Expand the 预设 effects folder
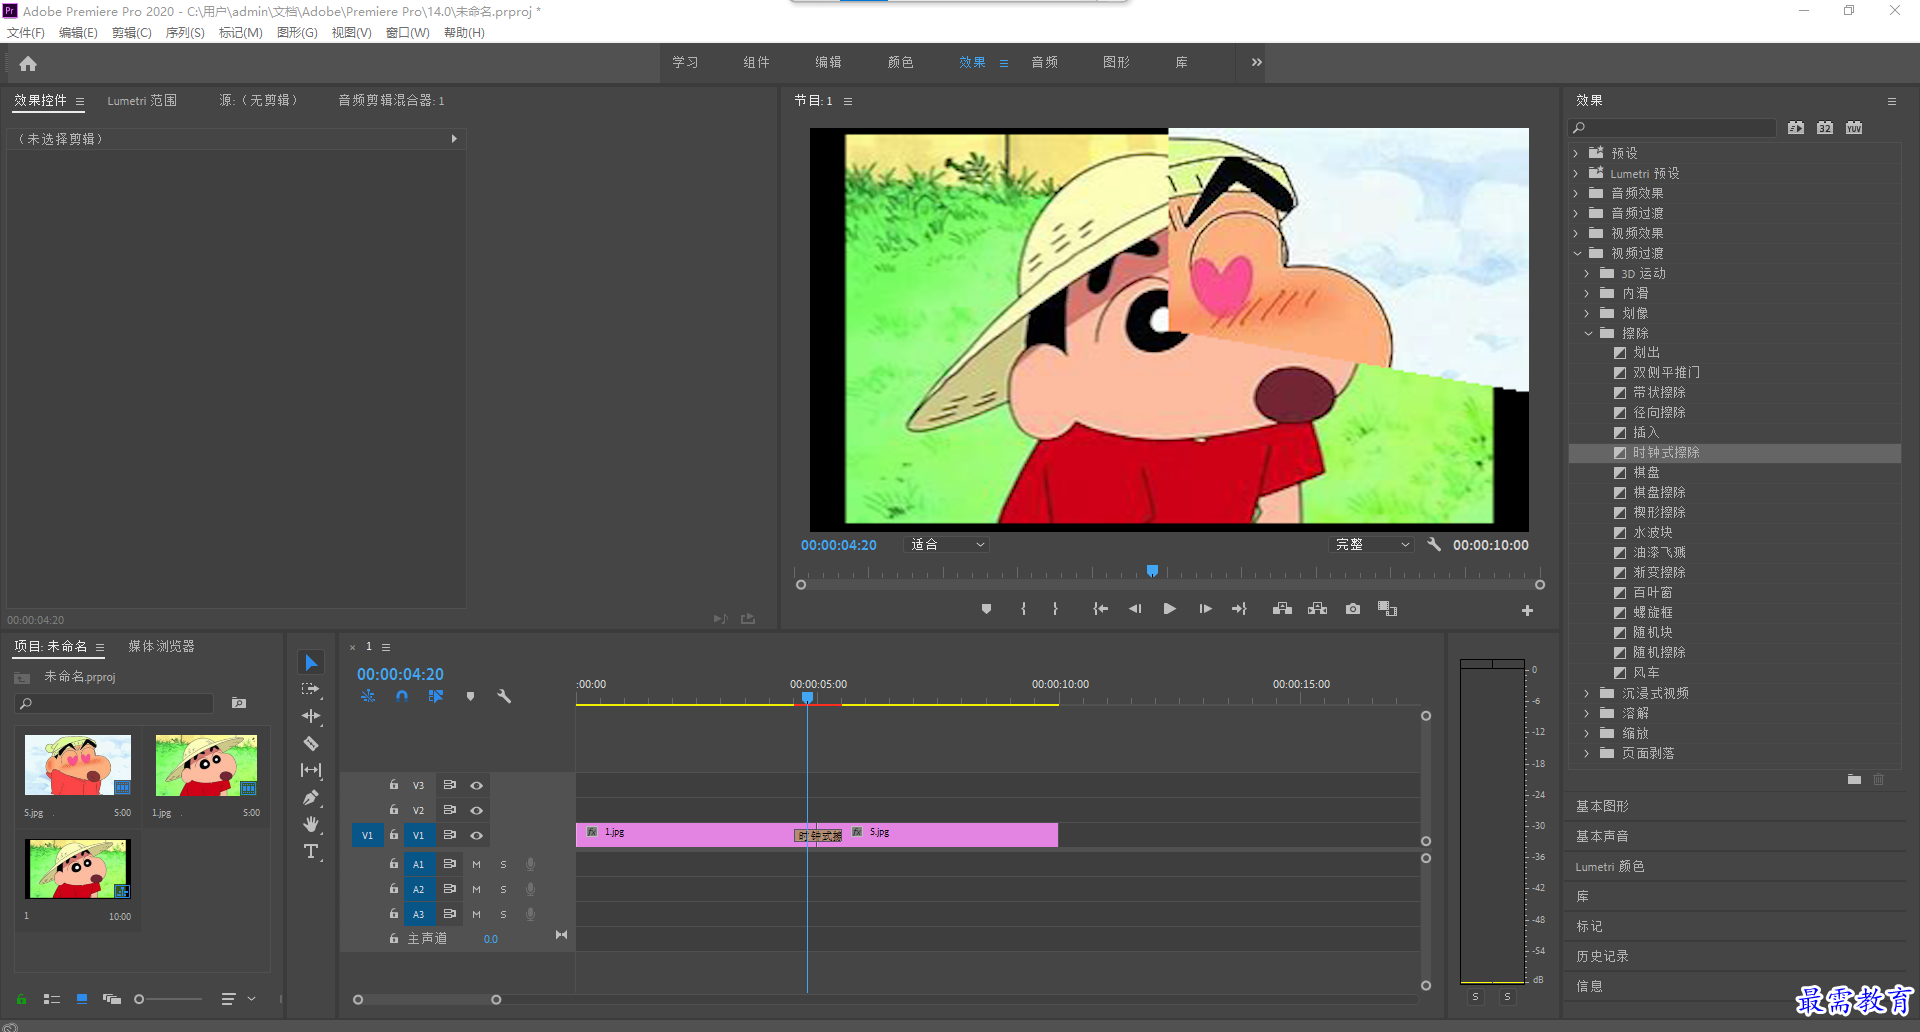Image resolution: width=1920 pixels, height=1032 pixels. pos(1576,154)
